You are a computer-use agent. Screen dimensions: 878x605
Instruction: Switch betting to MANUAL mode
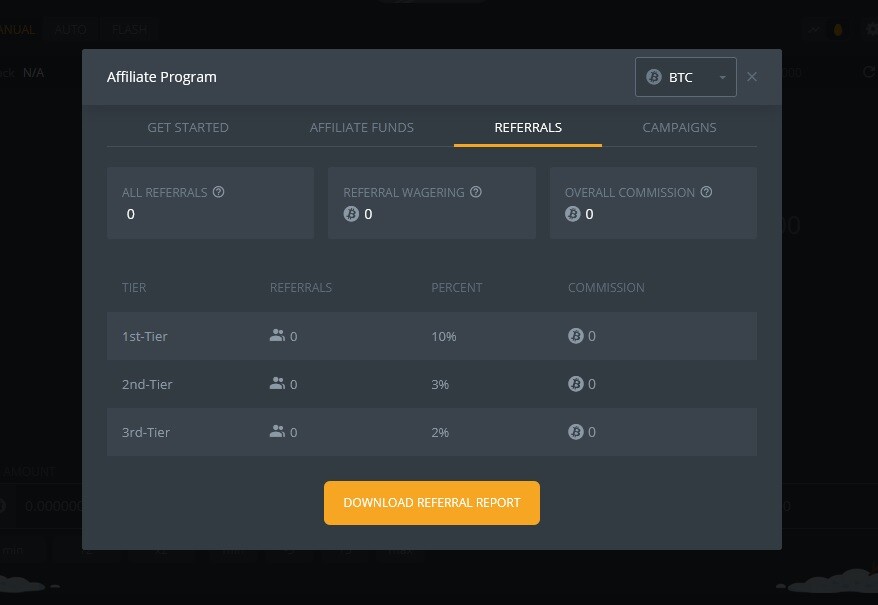point(16,29)
